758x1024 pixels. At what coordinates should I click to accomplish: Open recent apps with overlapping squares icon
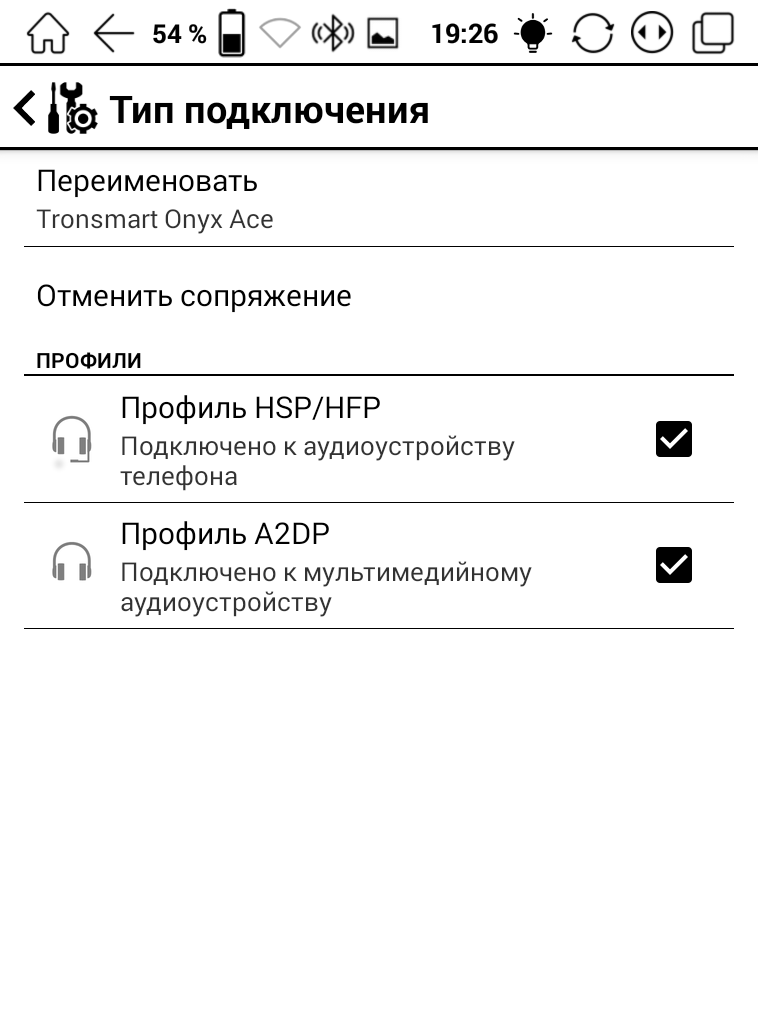[x=712, y=34]
